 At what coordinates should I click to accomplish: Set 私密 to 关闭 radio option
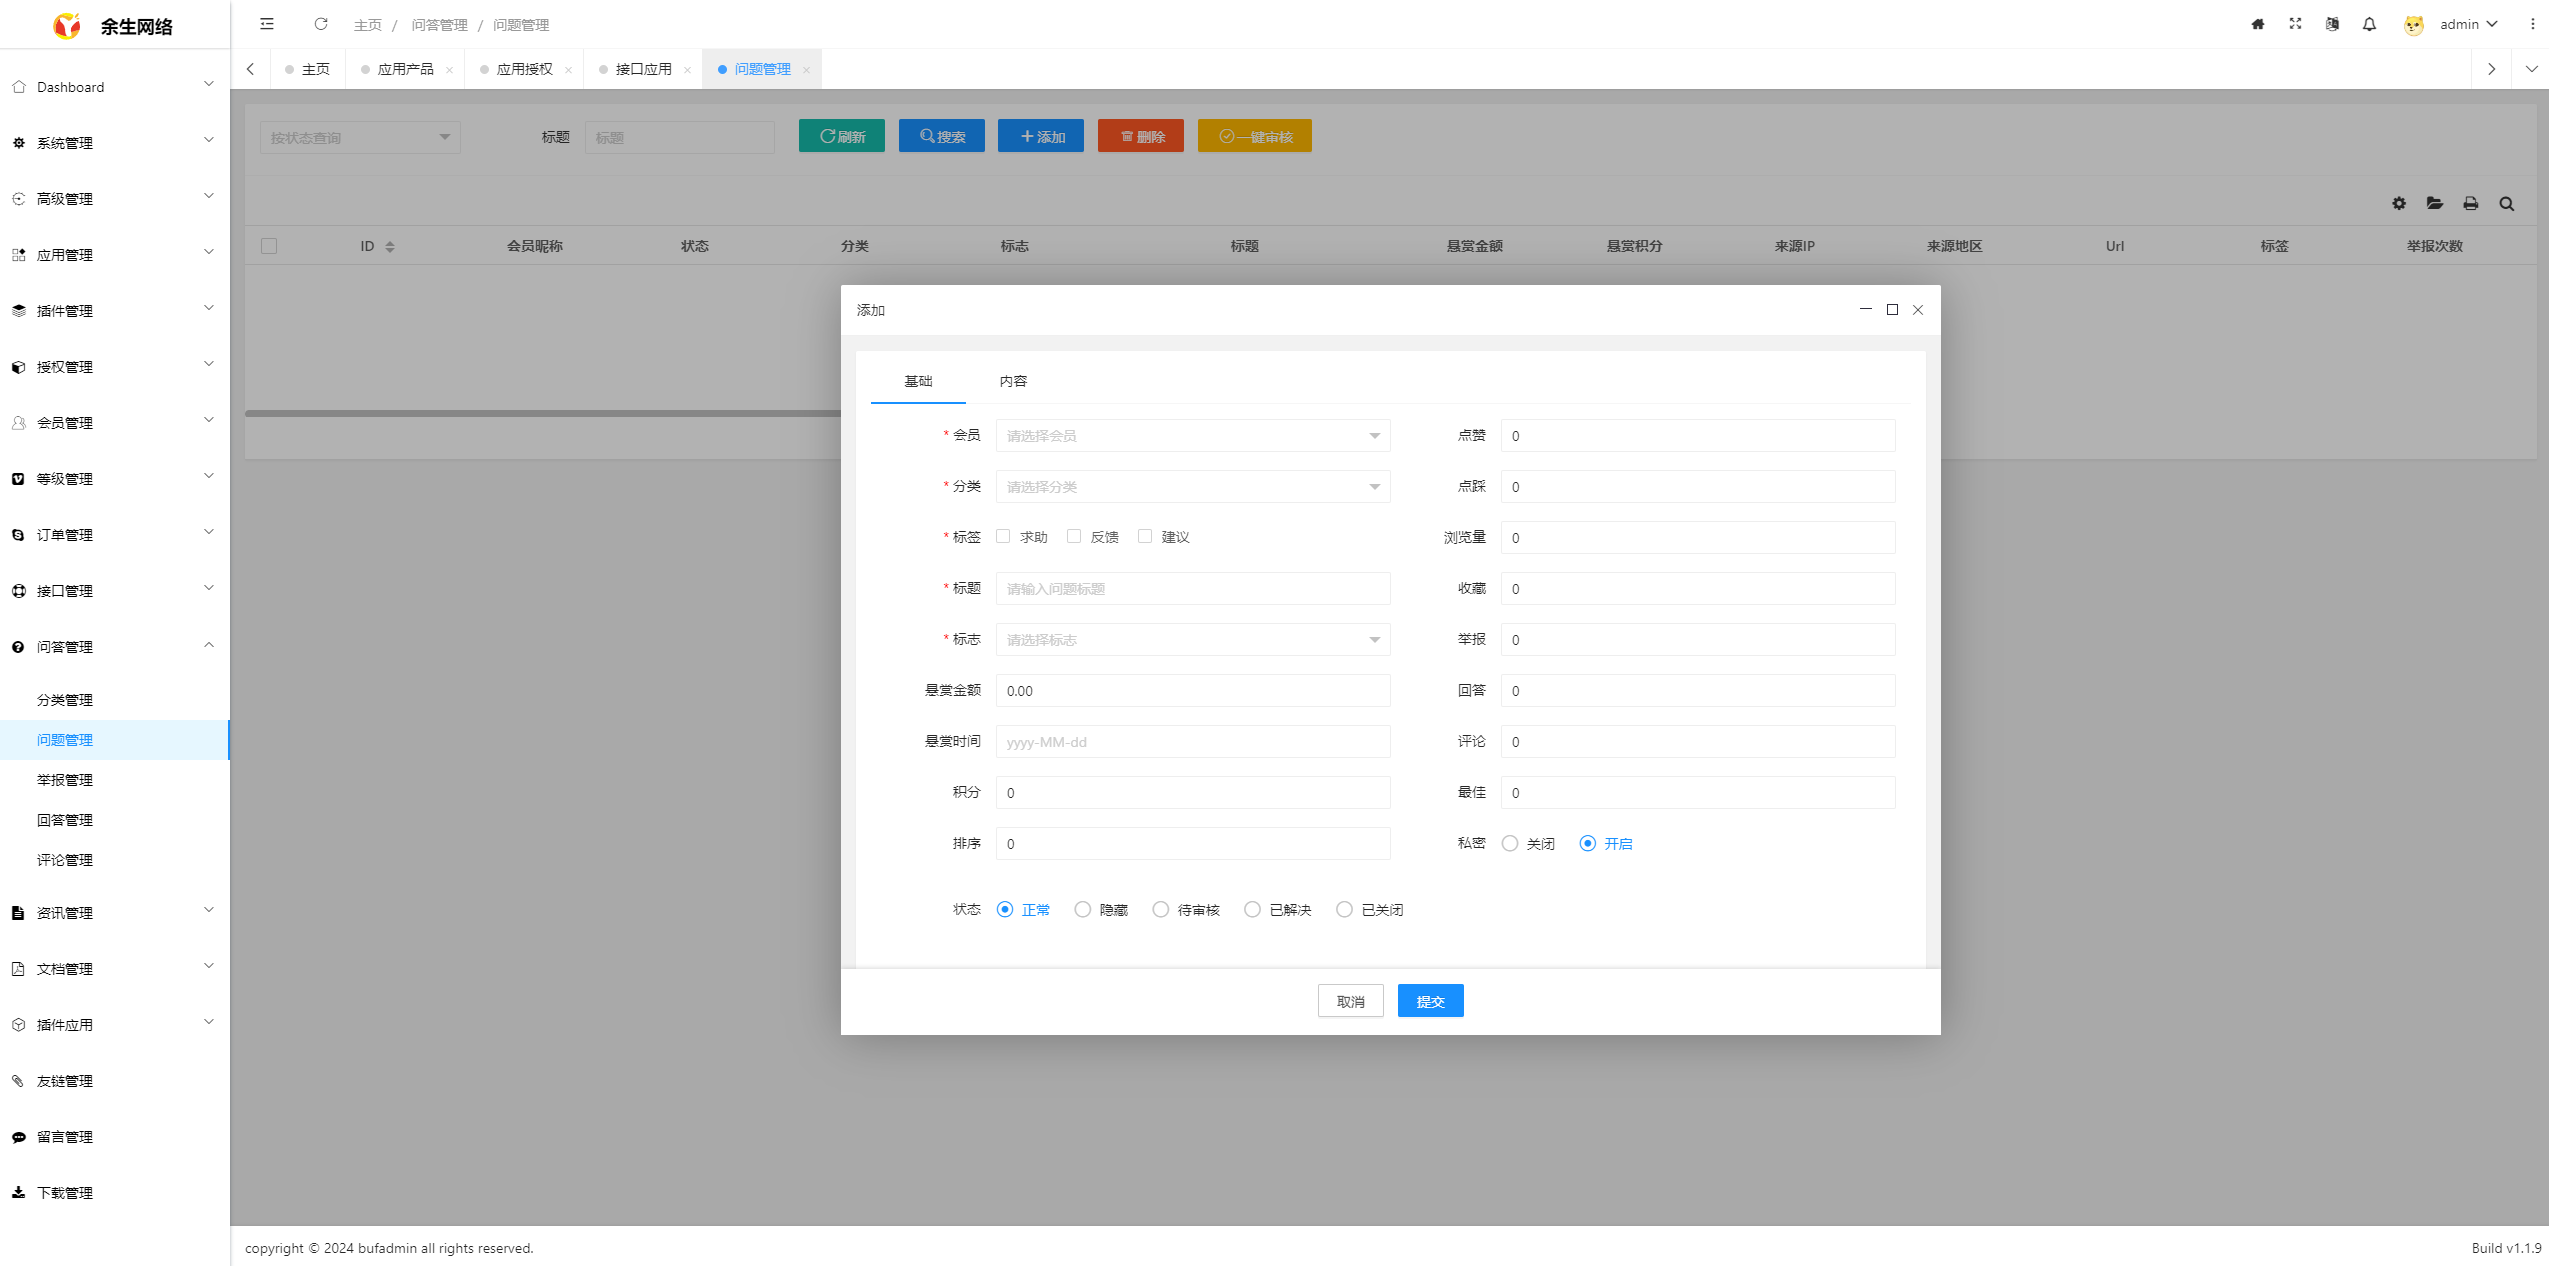click(1510, 843)
